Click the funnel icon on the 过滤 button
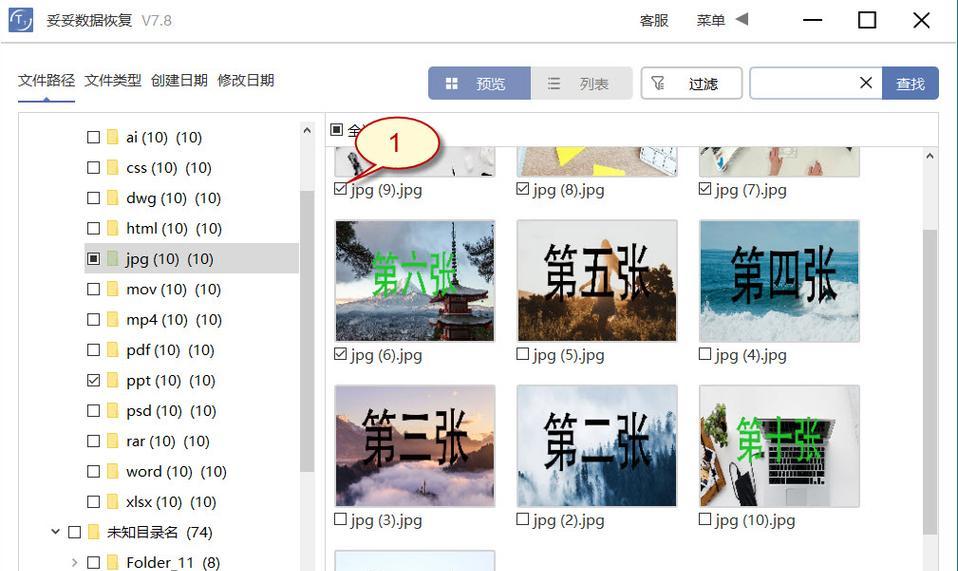The image size is (958, 571). pos(658,83)
